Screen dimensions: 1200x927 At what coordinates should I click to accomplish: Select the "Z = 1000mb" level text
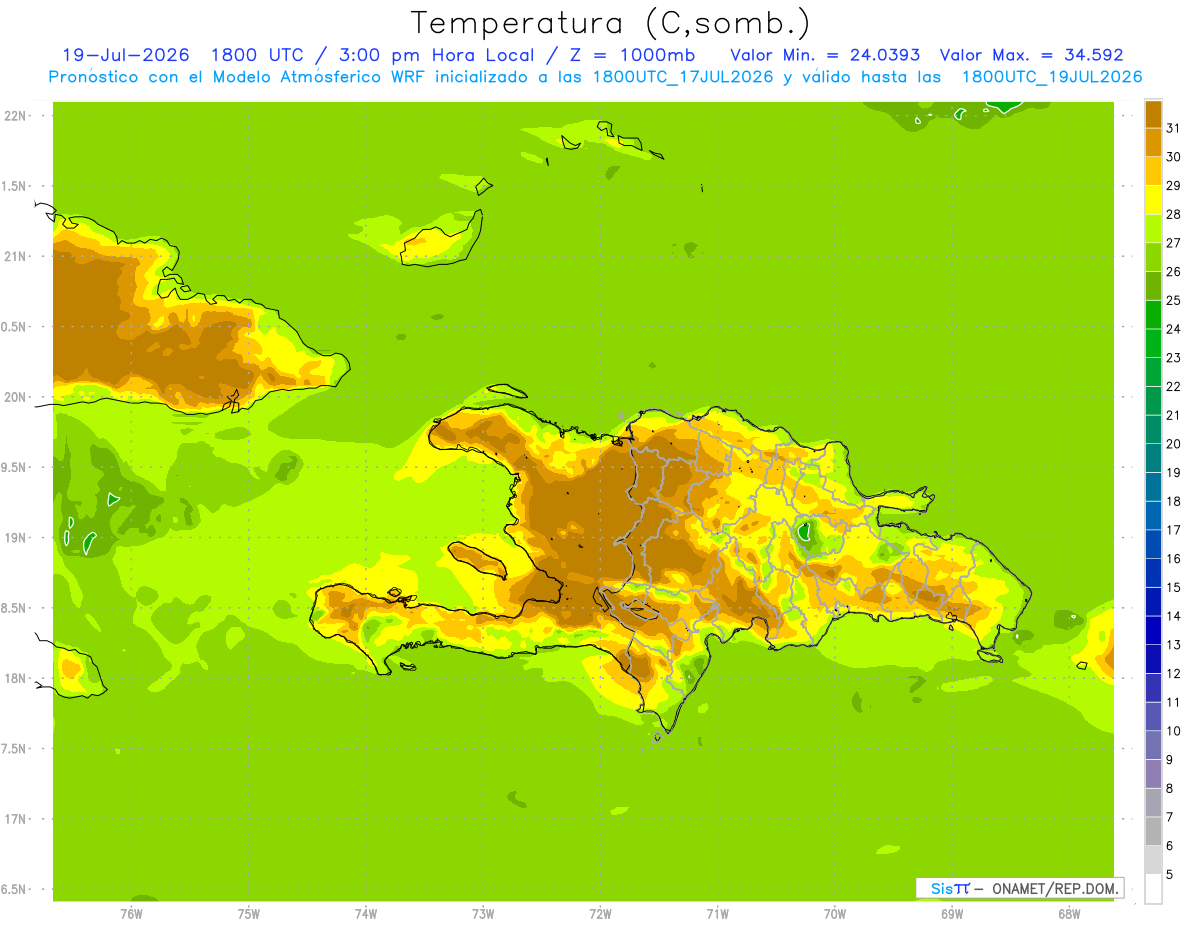coord(634,55)
